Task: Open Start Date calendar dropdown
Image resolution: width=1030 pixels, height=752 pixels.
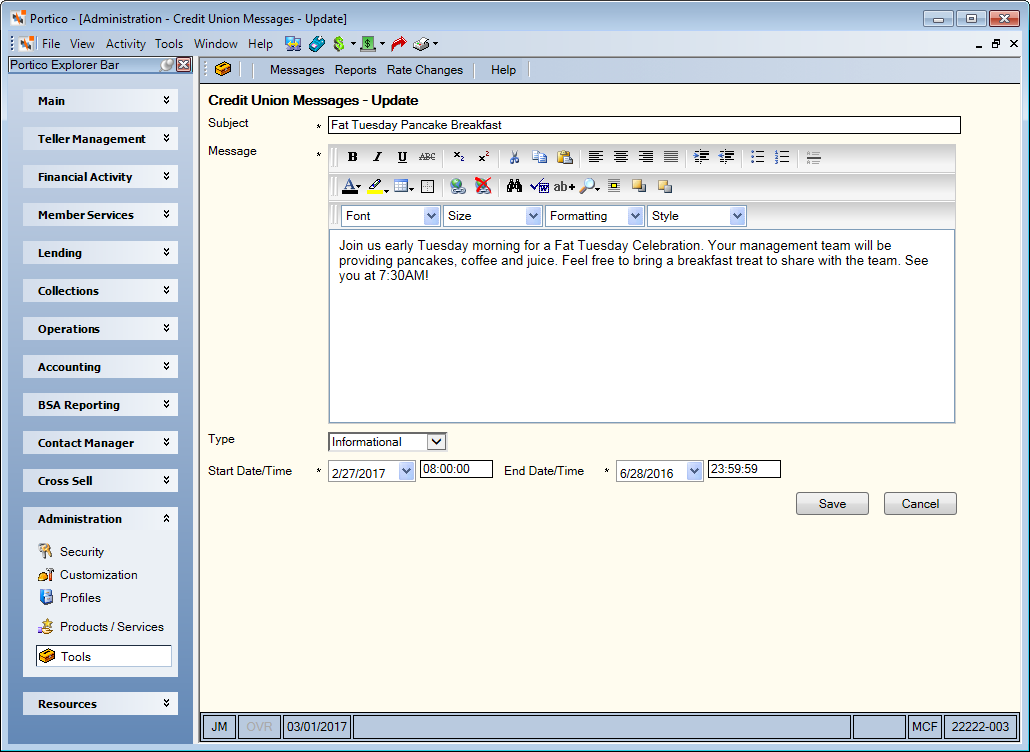Action: [x=406, y=471]
